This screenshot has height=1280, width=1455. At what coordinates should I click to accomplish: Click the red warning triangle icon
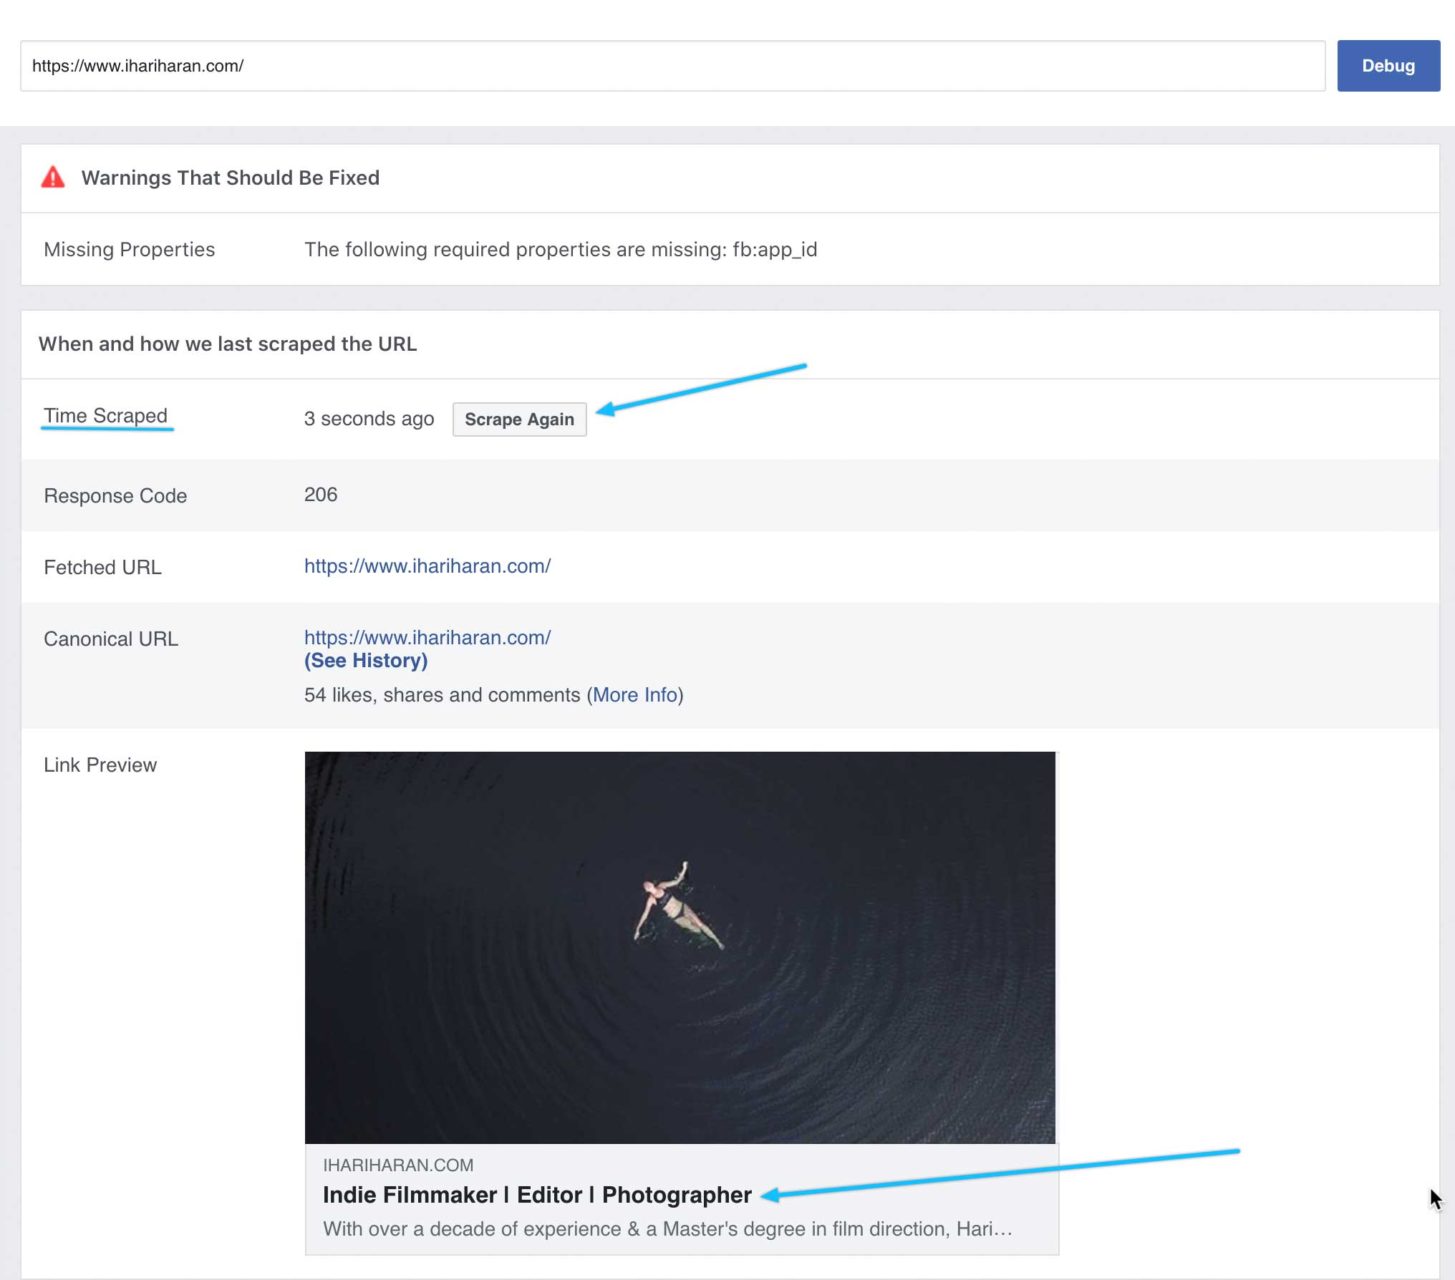(53, 178)
